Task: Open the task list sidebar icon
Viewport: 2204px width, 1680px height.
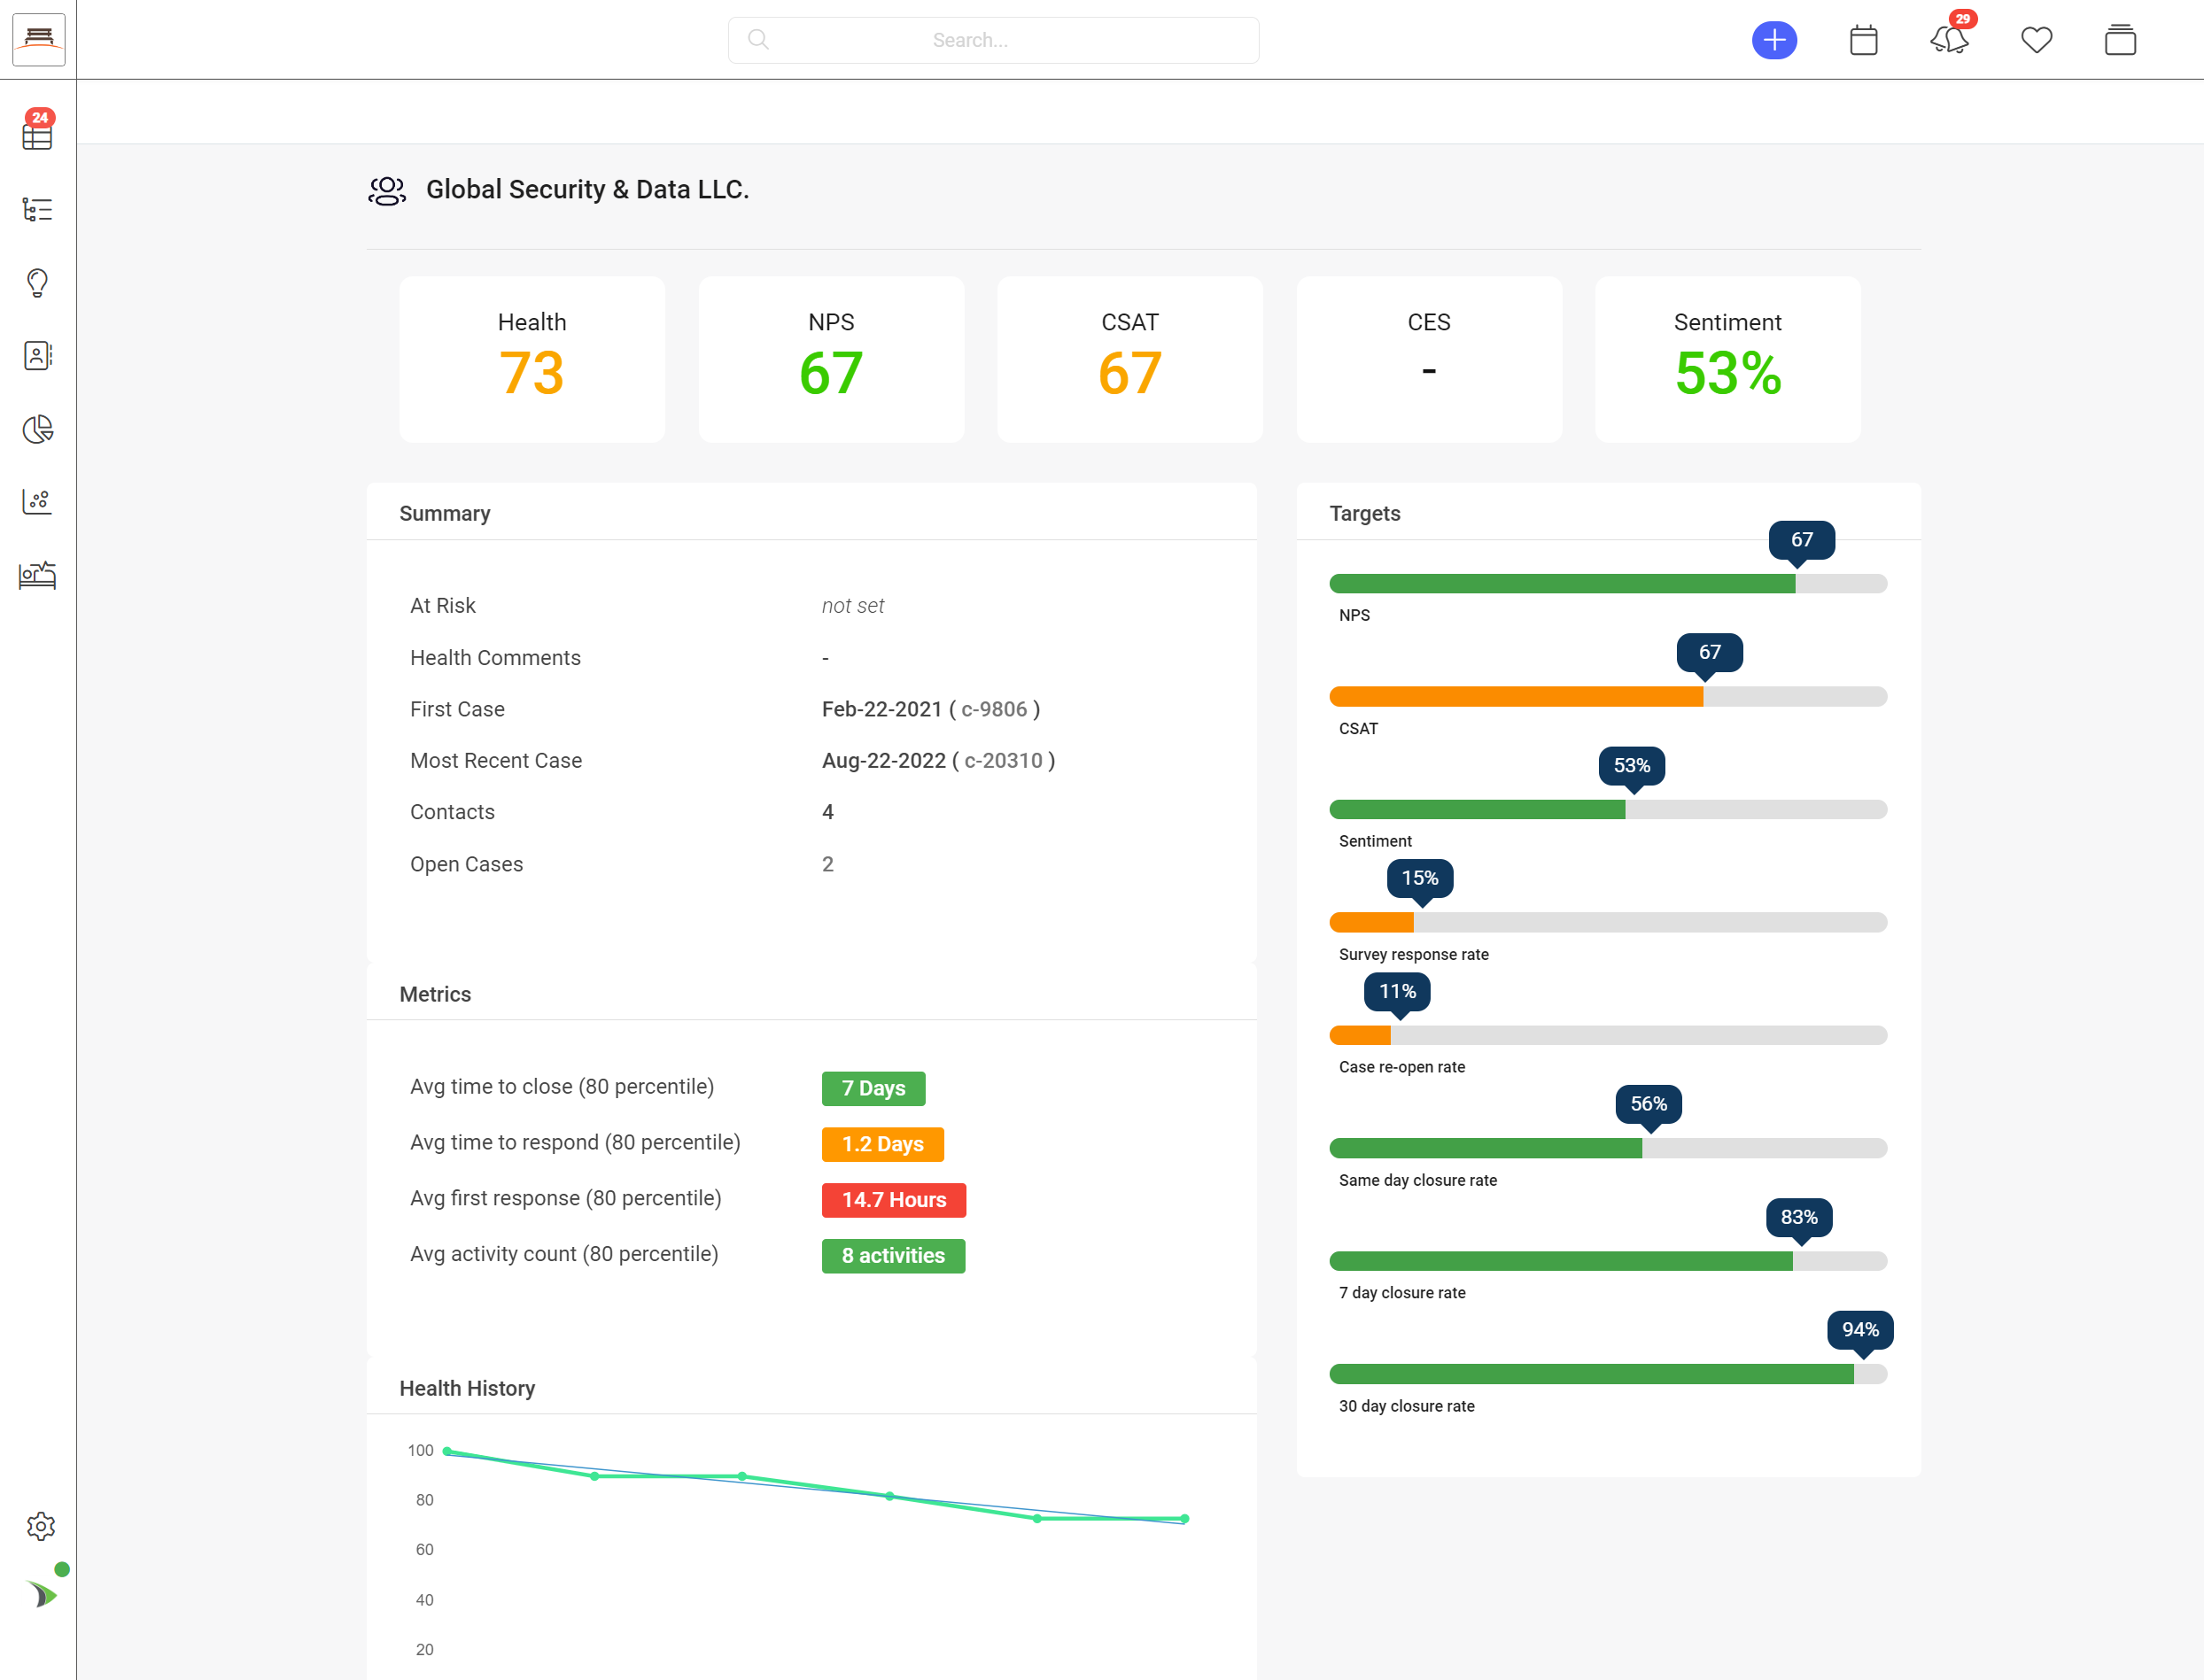Action: point(37,209)
